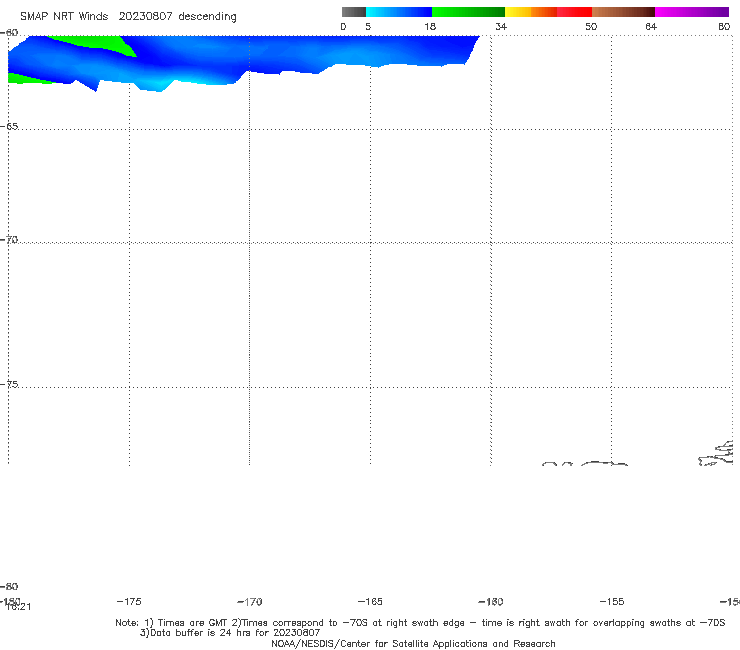Click the color bar label '5'
Image resolution: width=740 pixels, height=650 pixels.
[368, 26]
